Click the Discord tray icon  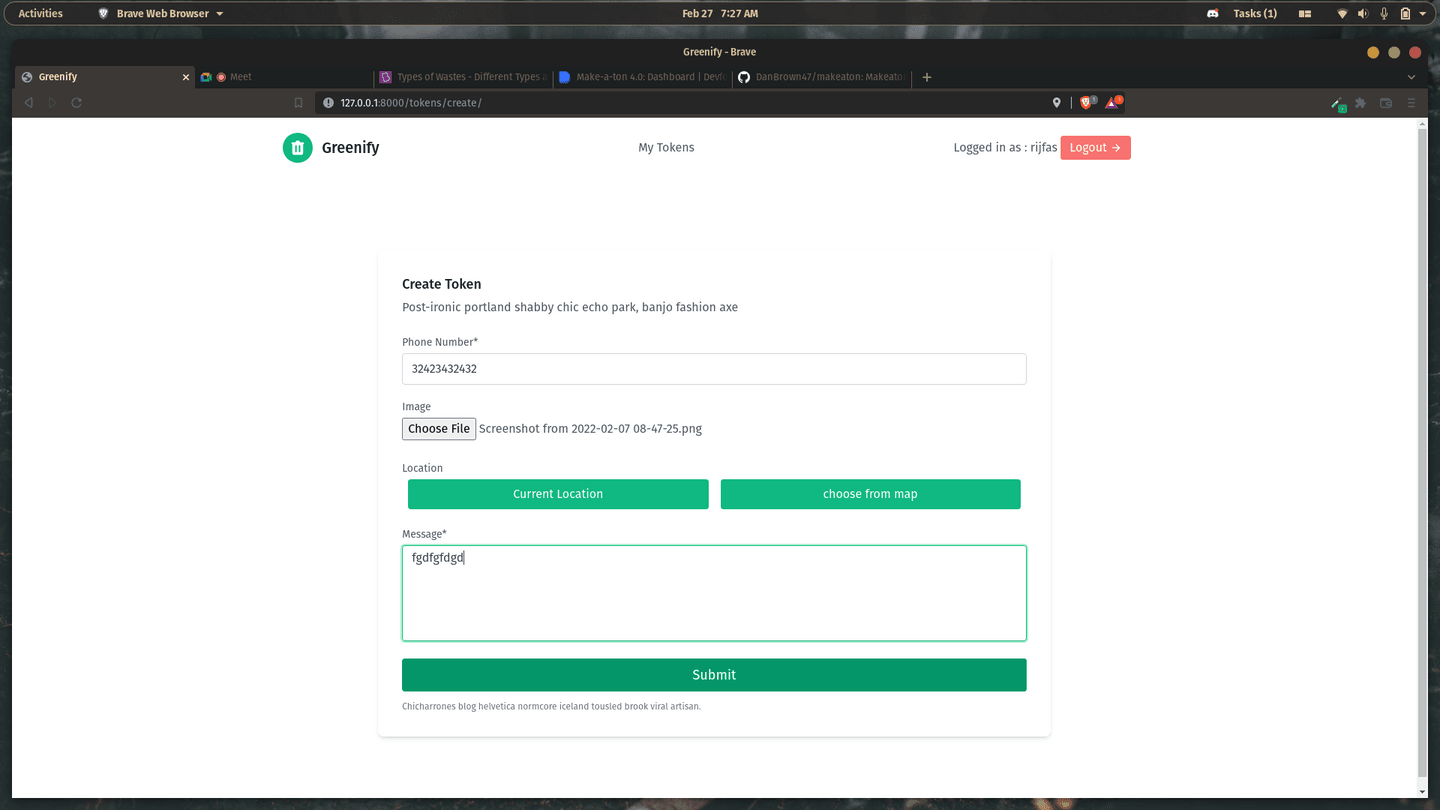pyautogui.click(x=1213, y=14)
